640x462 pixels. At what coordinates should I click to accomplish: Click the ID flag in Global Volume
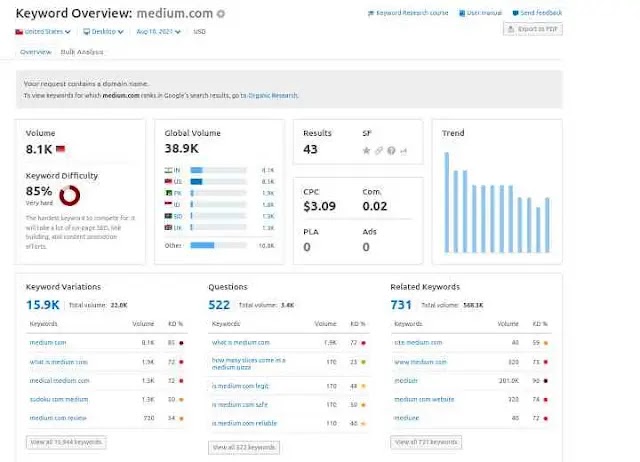(168, 204)
